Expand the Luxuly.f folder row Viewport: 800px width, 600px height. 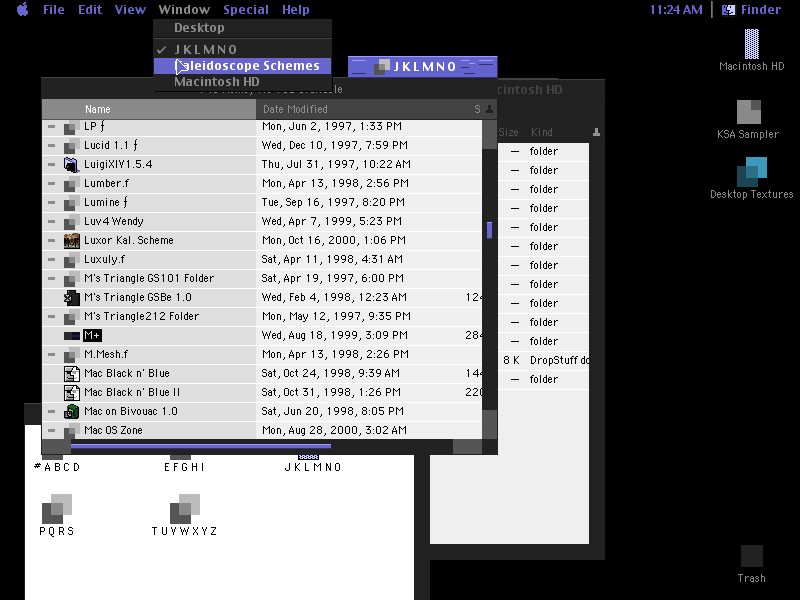pyautogui.click(x=52, y=259)
